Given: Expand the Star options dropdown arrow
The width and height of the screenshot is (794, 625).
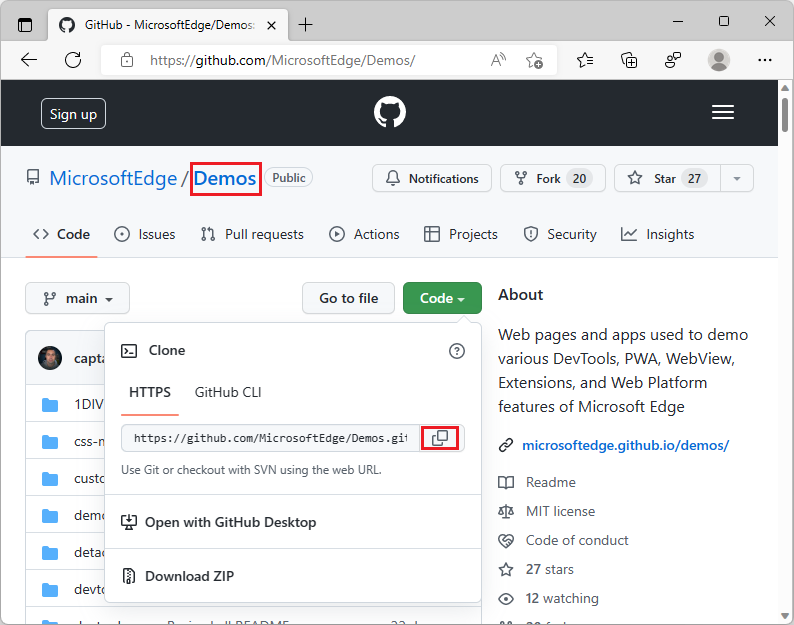Looking at the screenshot, I should tap(737, 179).
